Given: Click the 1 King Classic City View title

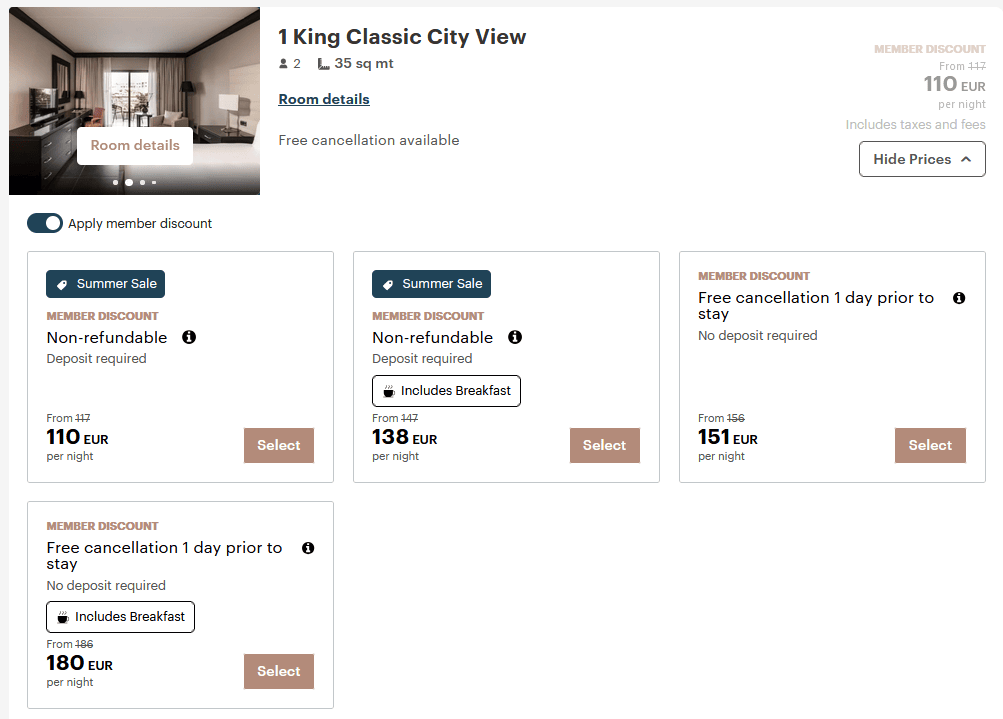Looking at the screenshot, I should point(402,37).
